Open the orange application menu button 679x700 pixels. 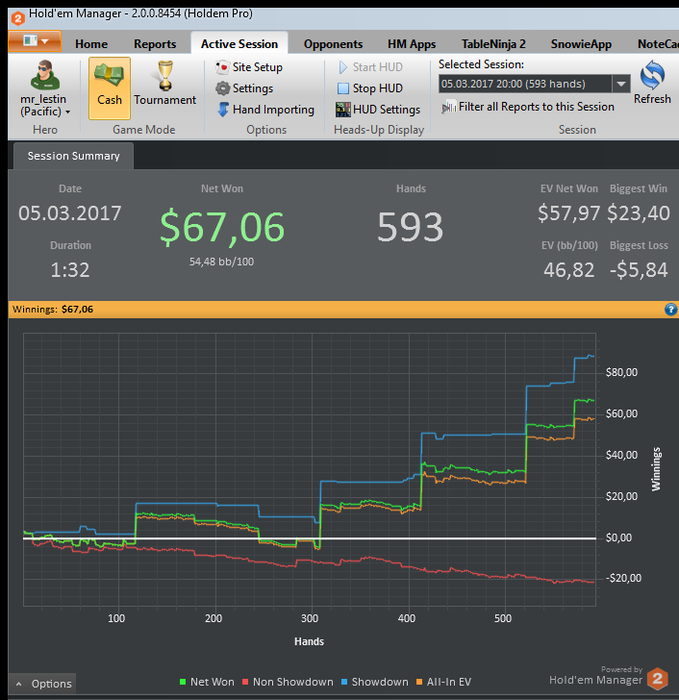[35, 41]
